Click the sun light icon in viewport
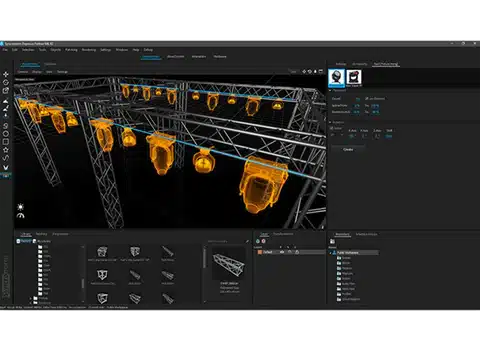The height and width of the screenshot is (360, 480). coord(21,207)
